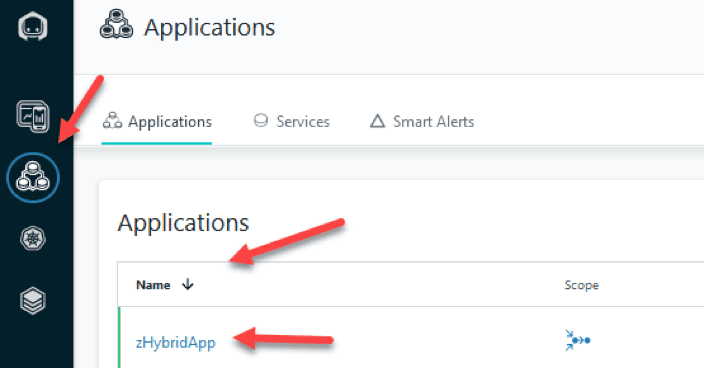Open the zHybridApp application link
The width and height of the screenshot is (704, 368).
coord(176,342)
